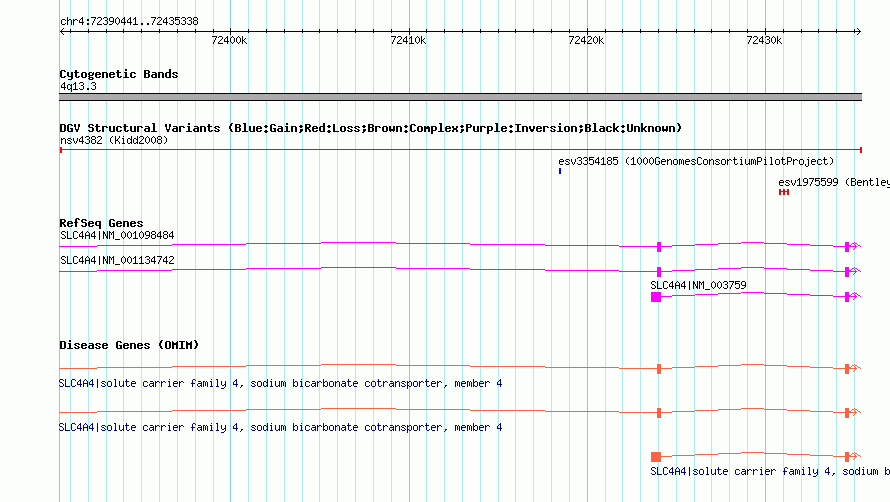Viewport: 890px width, 502px height.
Task: Click the left arrow of the ruler
Action: (x=63, y=31)
